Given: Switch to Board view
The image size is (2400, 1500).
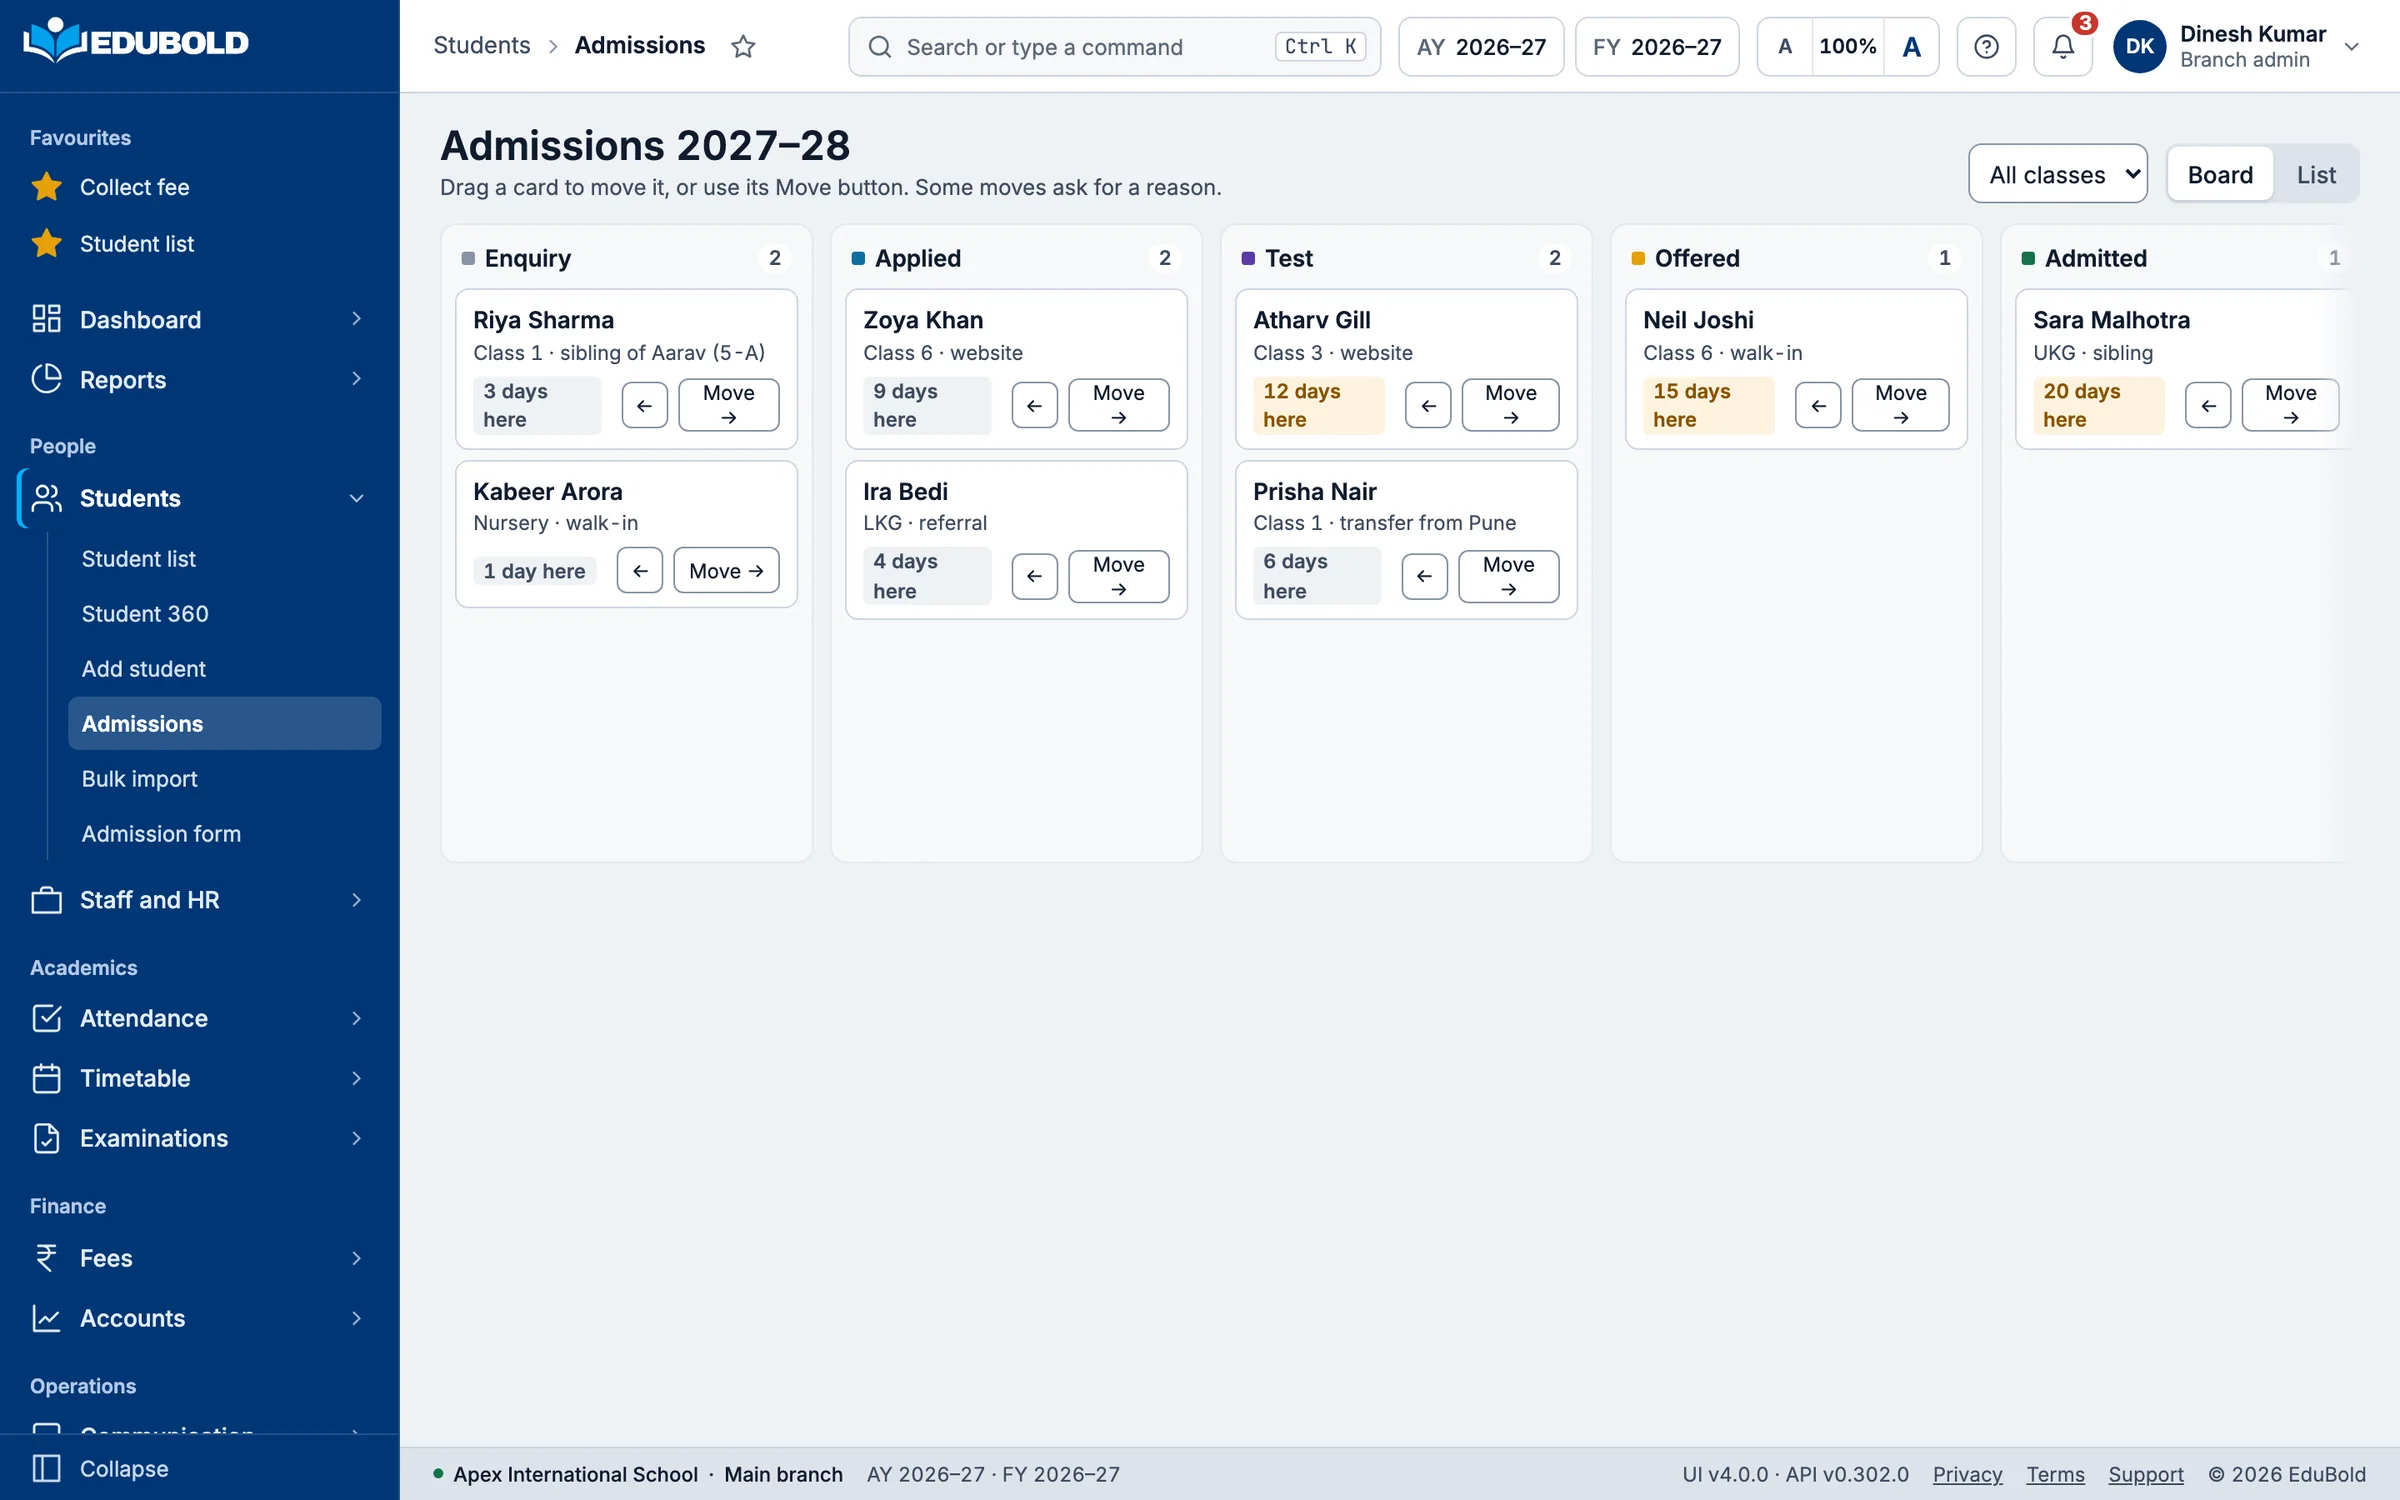Looking at the screenshot, I should (2220, 174).
